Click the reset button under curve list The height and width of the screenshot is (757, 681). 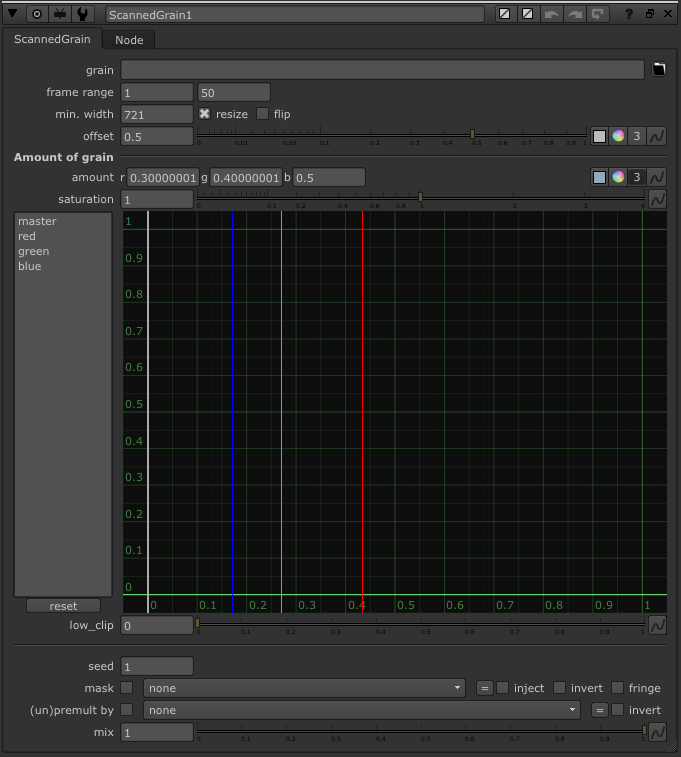coord(63,606)
